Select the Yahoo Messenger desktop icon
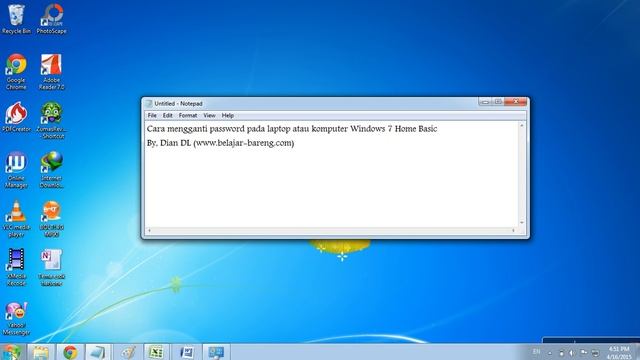The height and width of the screenshot is (360, 640). point(16,318)
